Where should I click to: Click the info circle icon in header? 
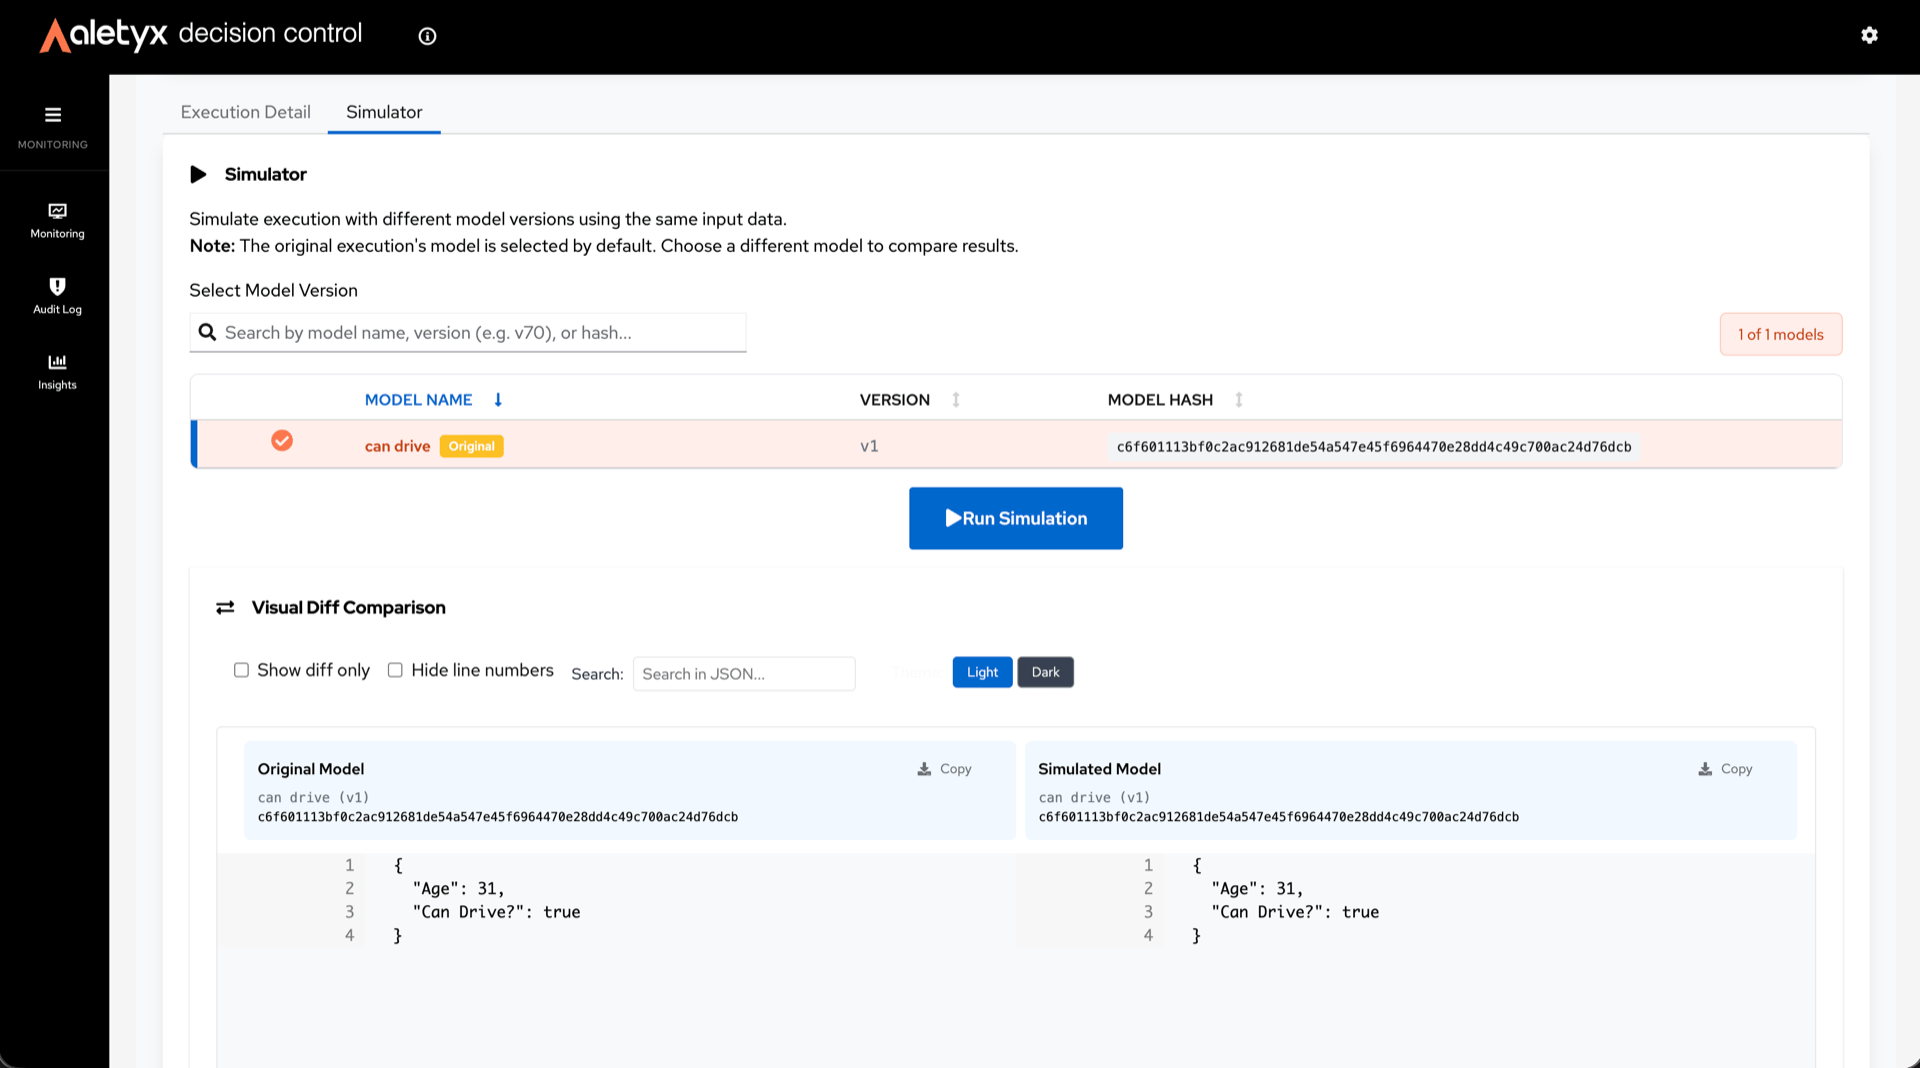pos(427,37)
